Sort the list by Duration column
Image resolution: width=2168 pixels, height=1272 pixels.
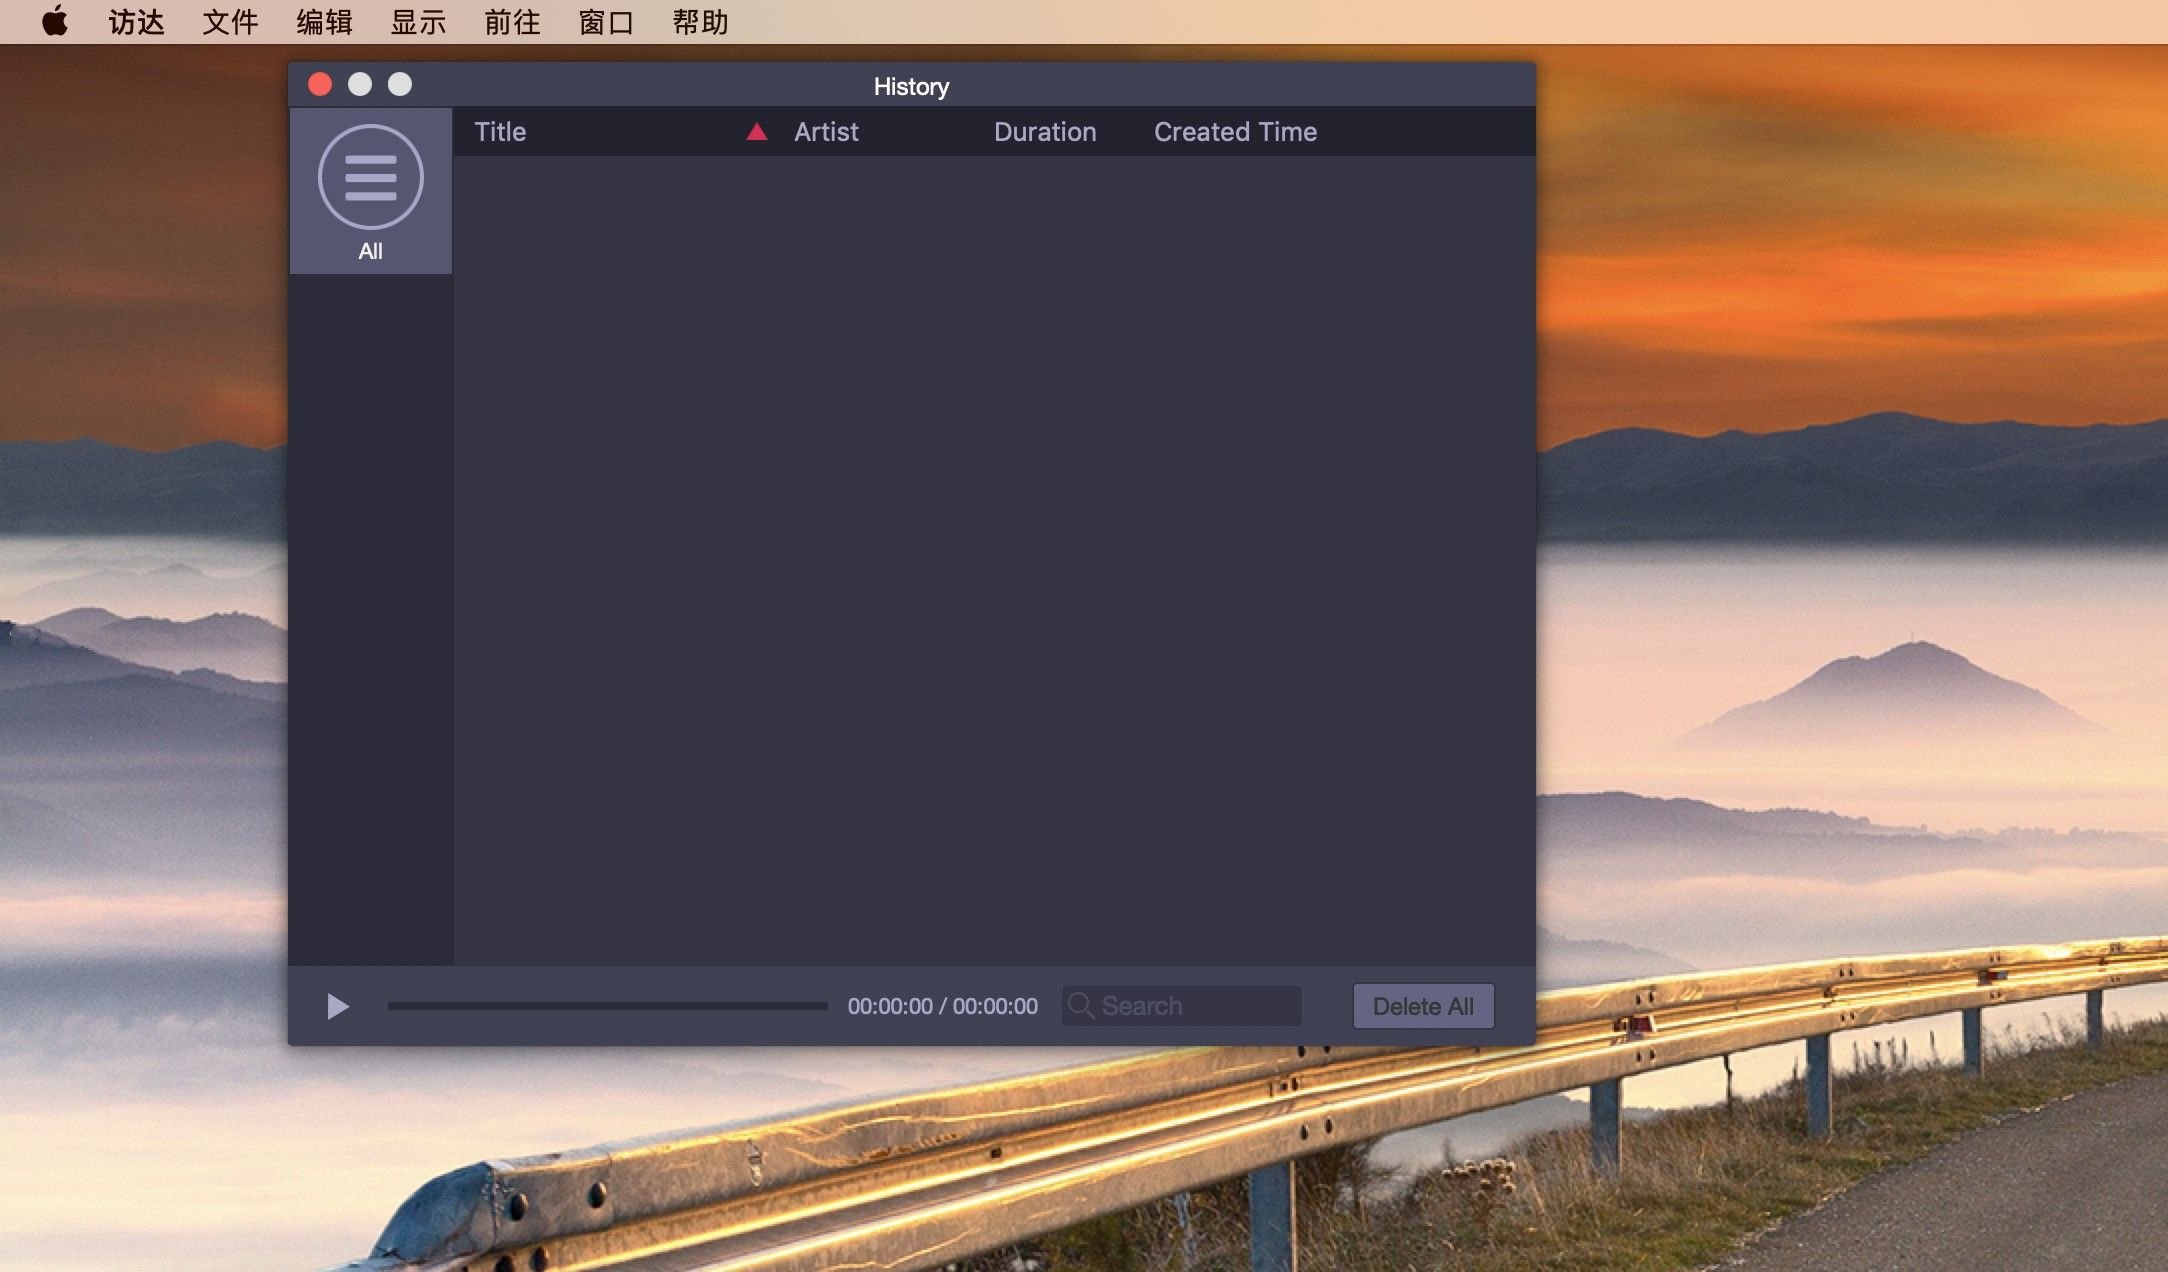coord(1045,132)
